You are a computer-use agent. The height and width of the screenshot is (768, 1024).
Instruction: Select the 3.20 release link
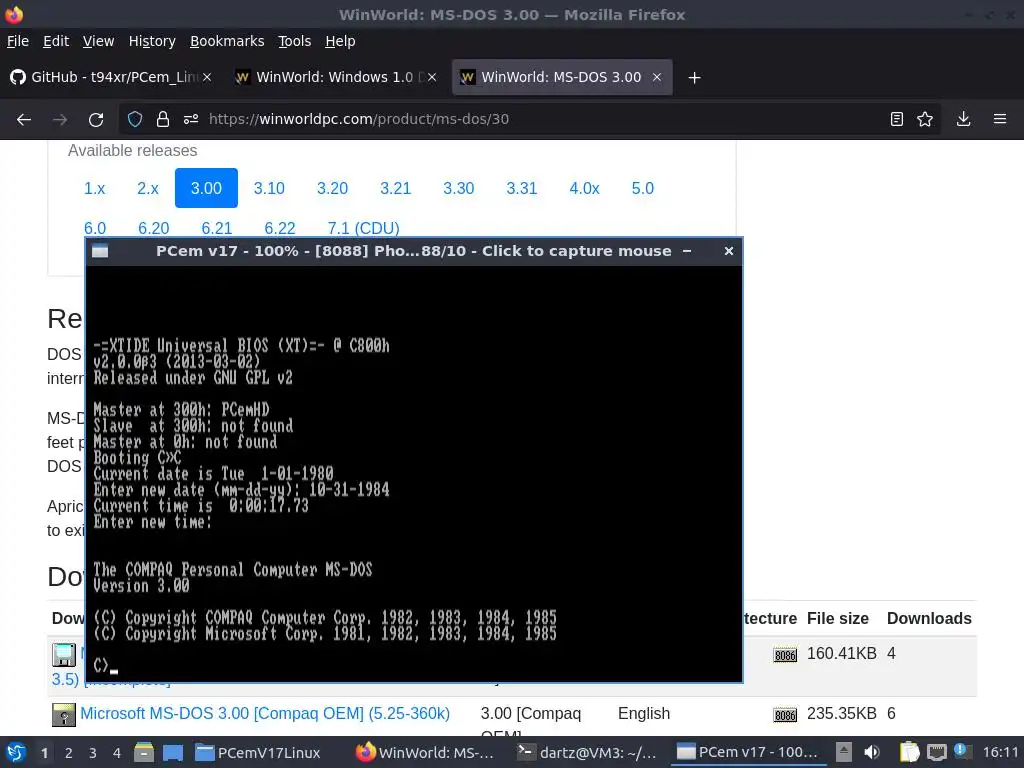[332, 188]
